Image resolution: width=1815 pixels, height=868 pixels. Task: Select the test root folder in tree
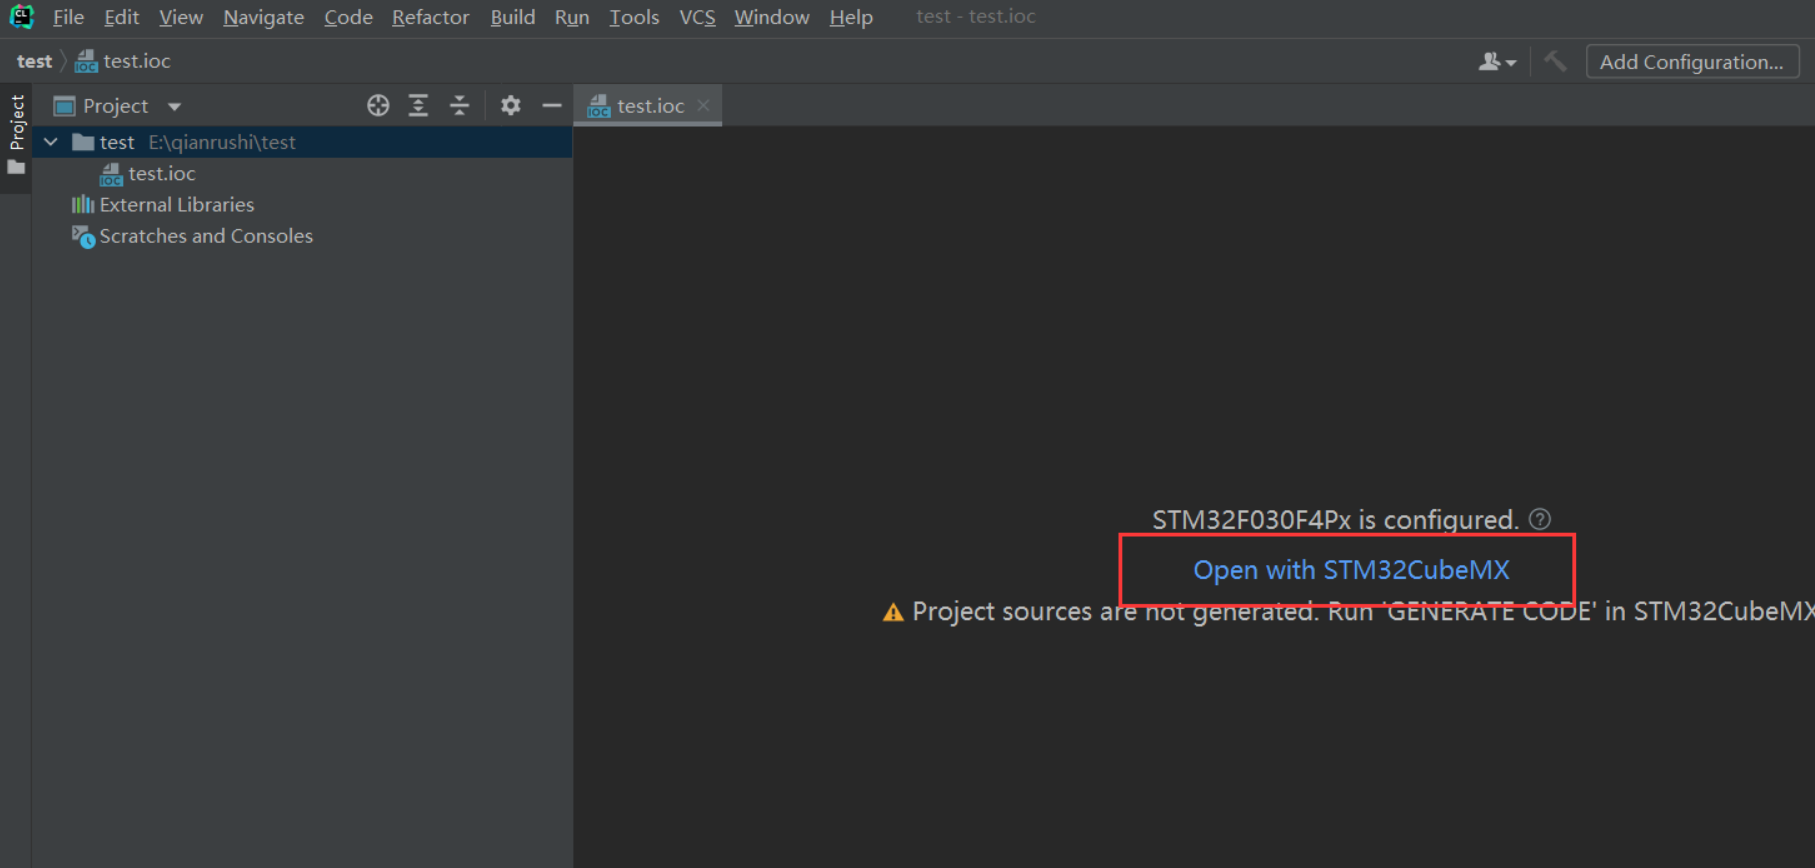(x=302, y=142)
